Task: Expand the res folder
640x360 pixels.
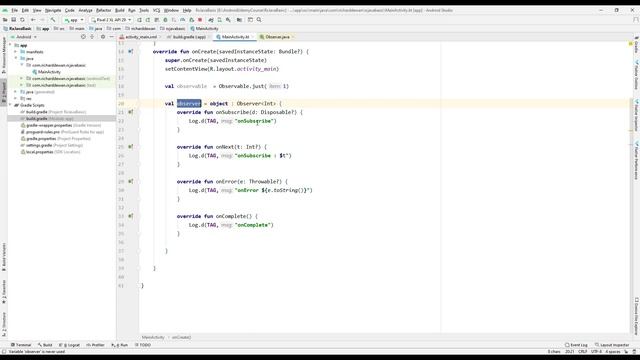Action: pyautogui.click(x=16, y=98)
